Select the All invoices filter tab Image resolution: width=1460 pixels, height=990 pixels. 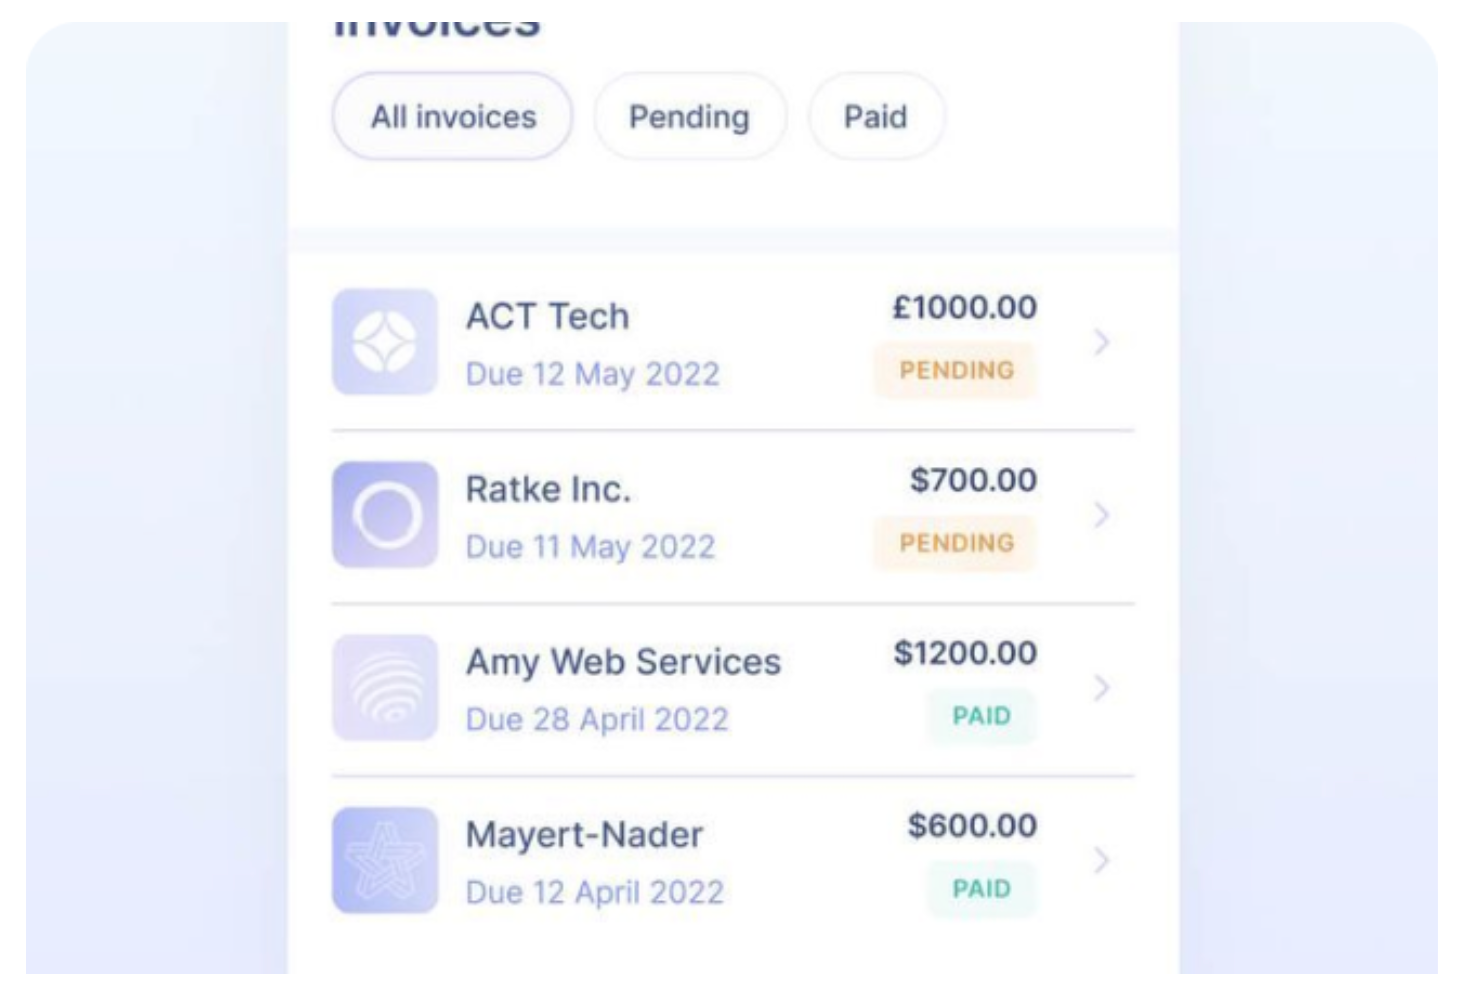click(453, 117)
